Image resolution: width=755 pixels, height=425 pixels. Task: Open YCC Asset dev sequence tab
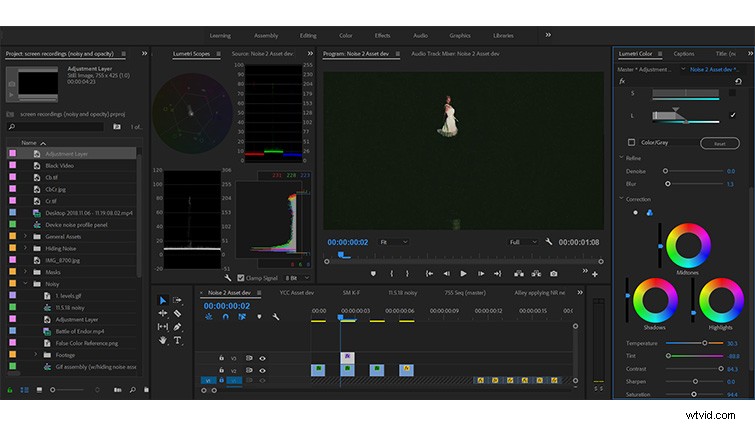pyautogui.click(x=297, y=293)
